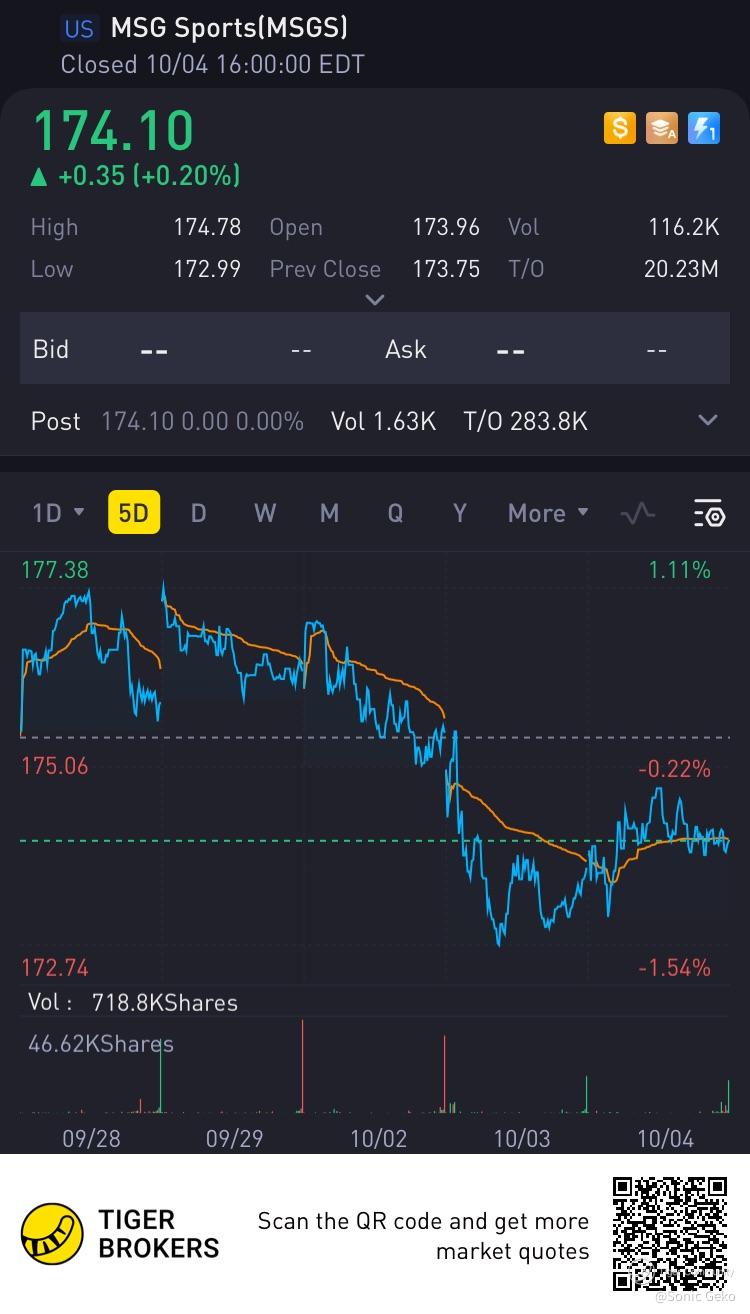The image size is (750, 1314).
Task: Select the yearly Y chart tab
Action: point(460,514)
